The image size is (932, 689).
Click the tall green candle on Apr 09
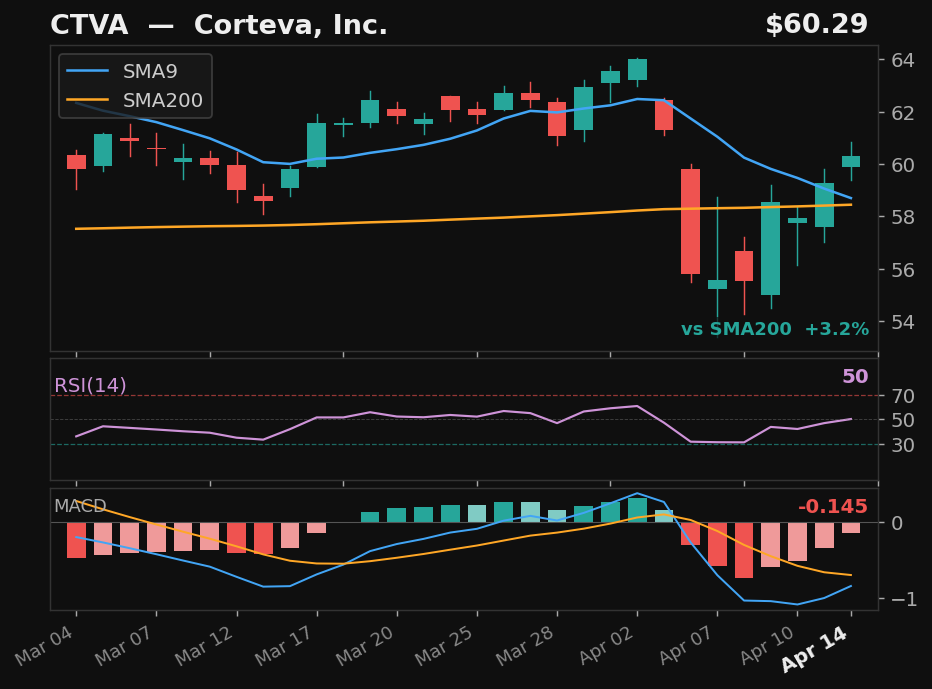(770, 248)
